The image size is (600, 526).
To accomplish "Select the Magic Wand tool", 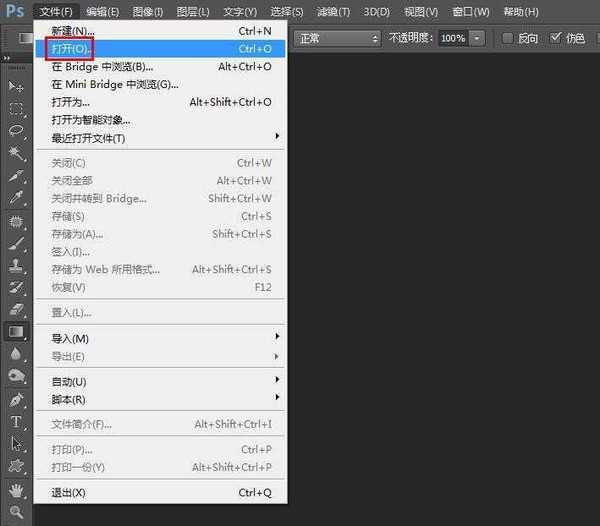I will coord(16,153).
